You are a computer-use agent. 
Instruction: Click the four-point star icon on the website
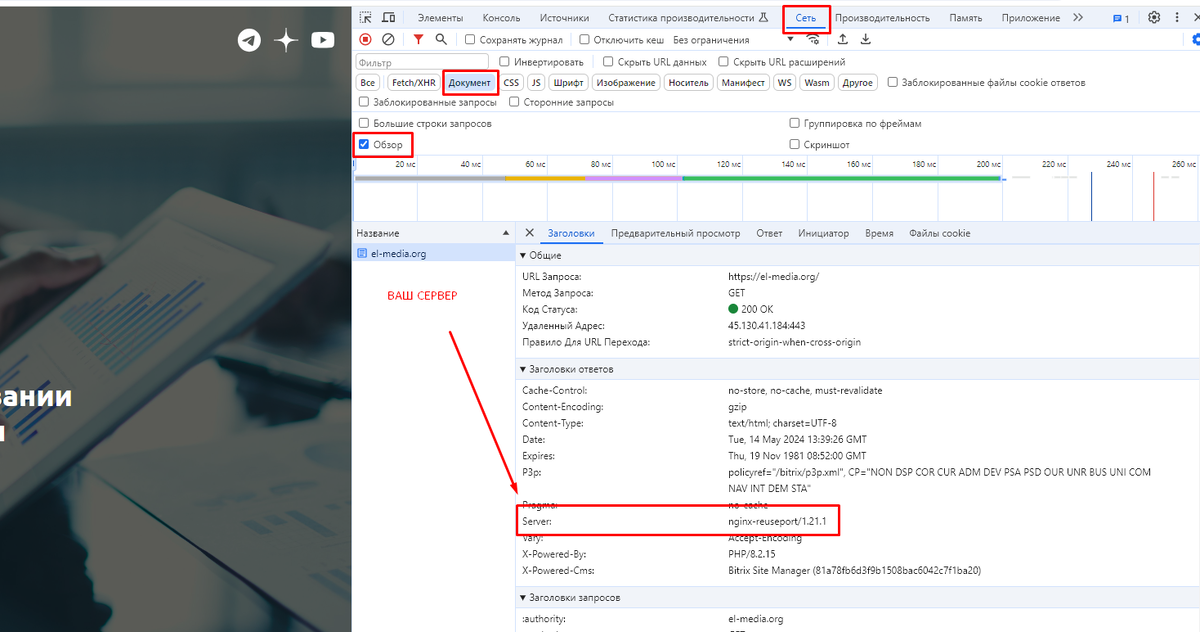coord(287,40)
